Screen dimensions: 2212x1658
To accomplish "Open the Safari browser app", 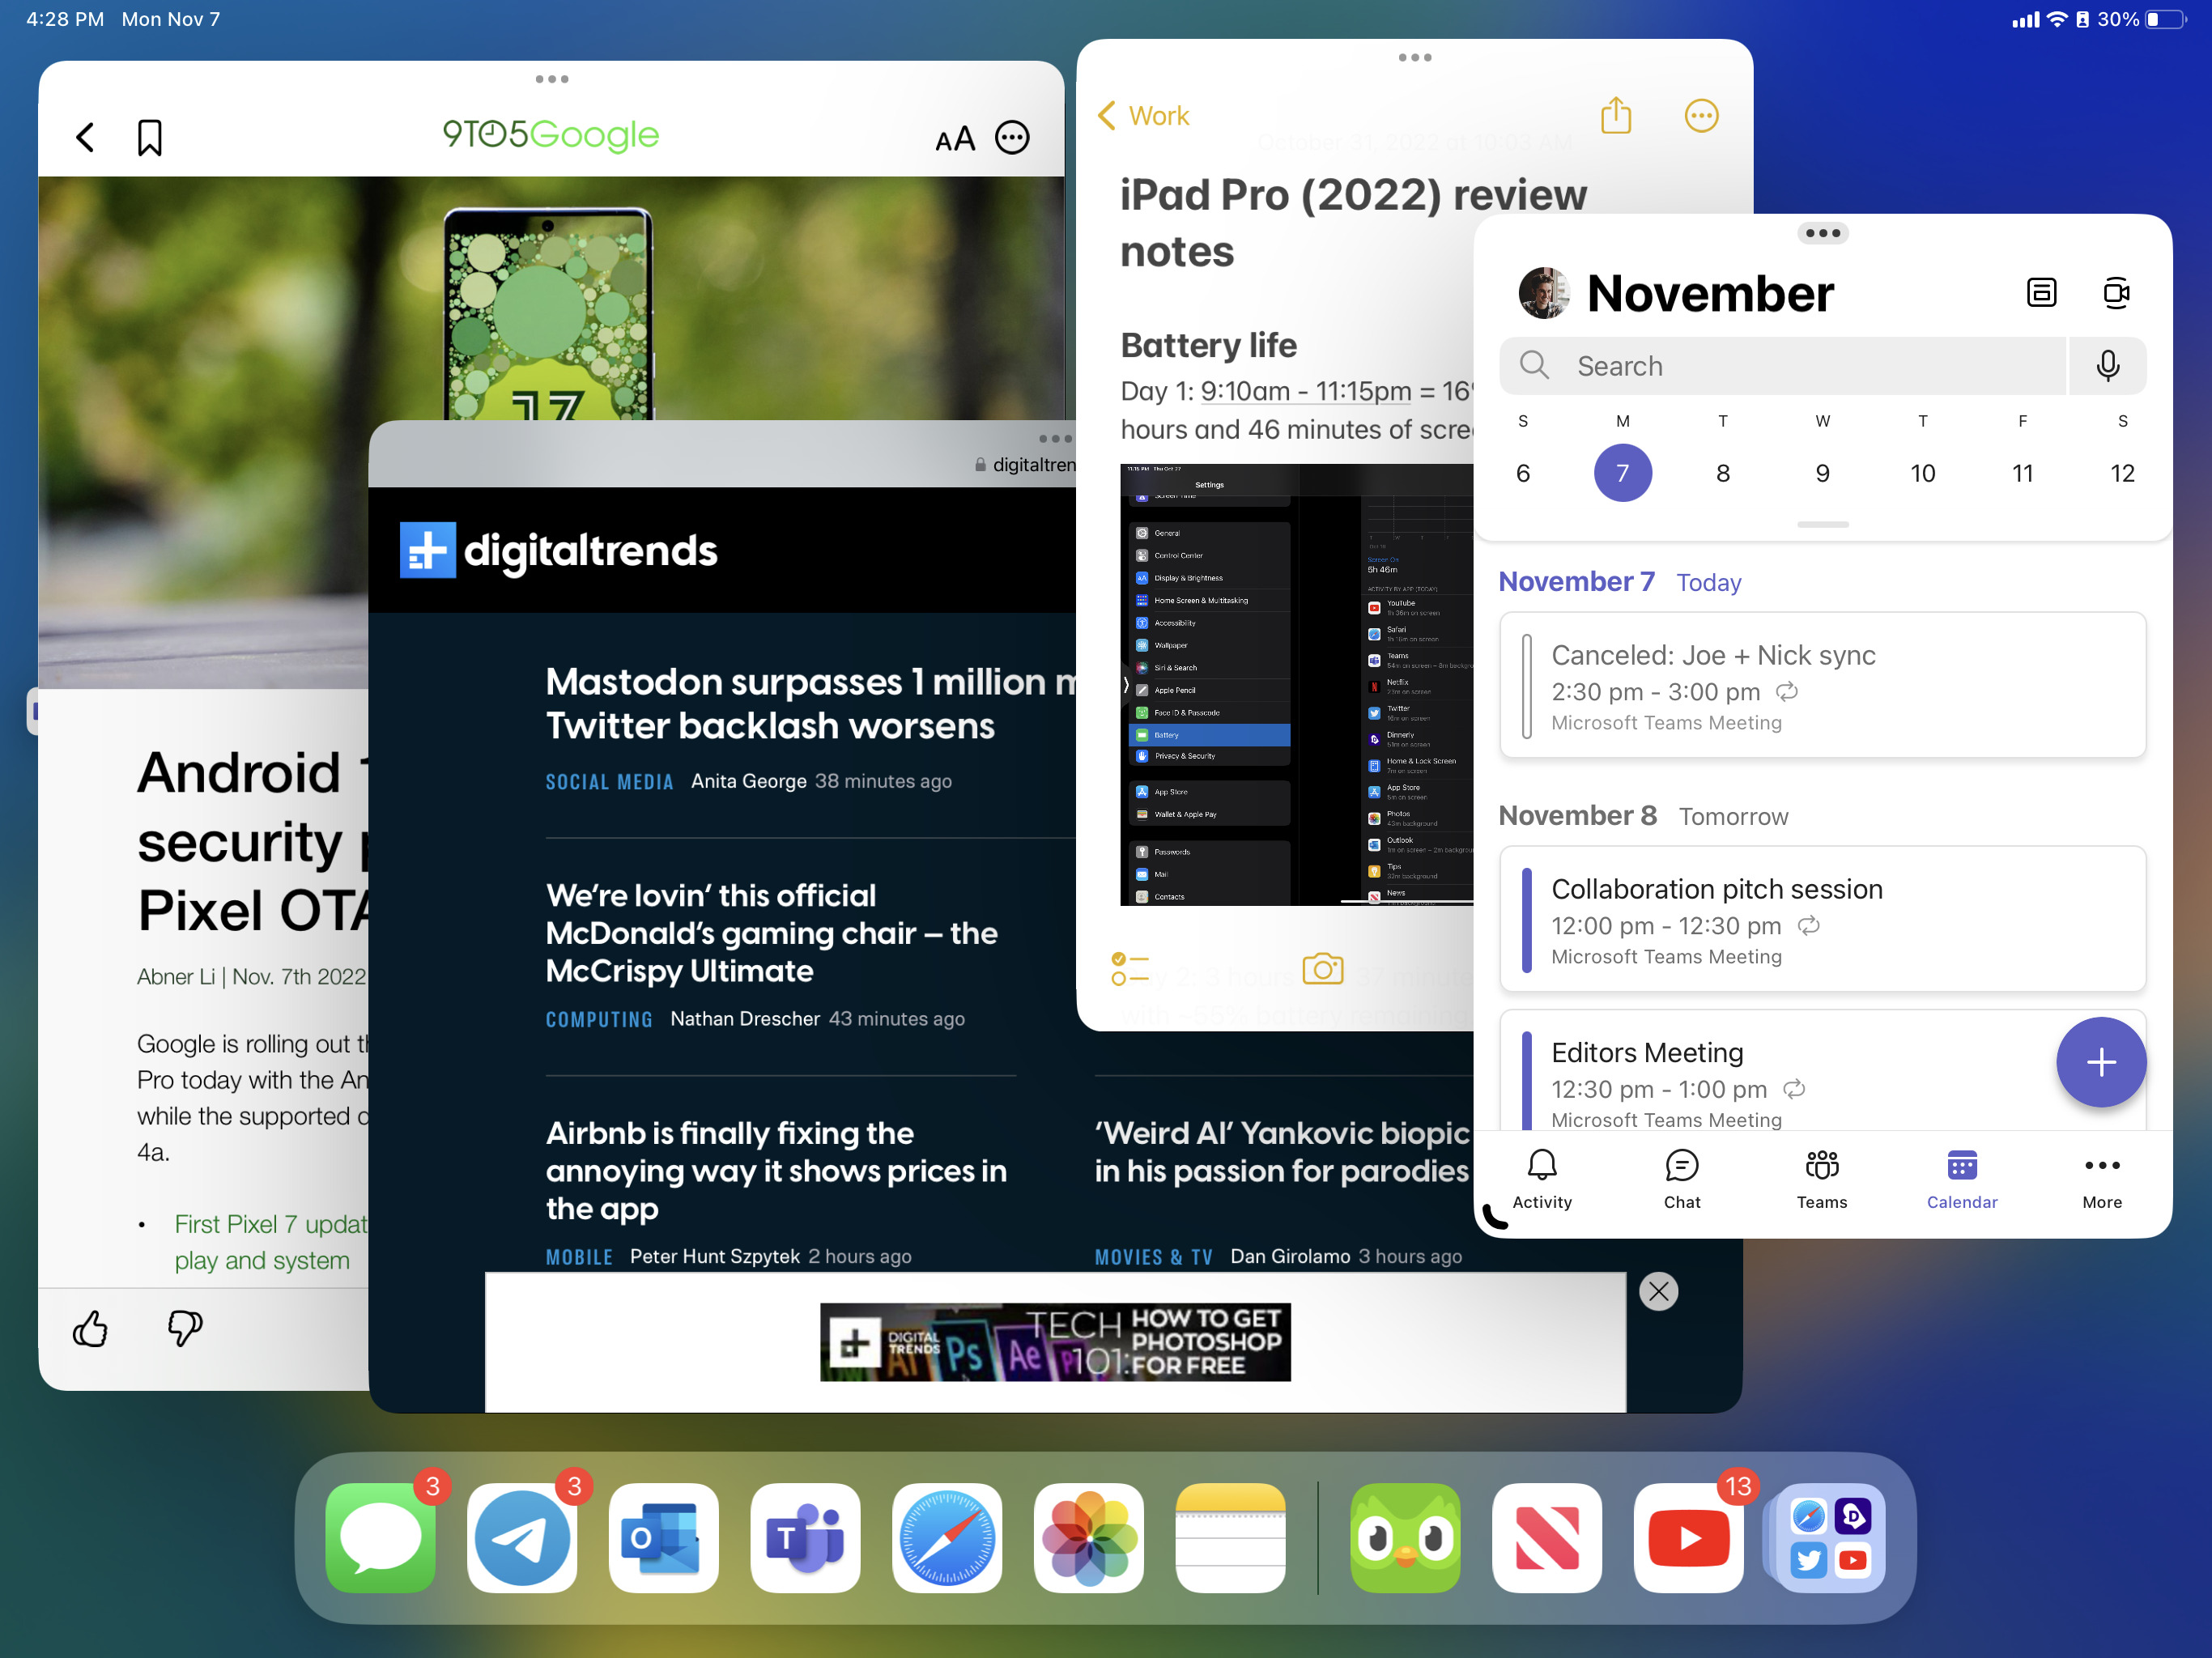I will [x=947, y=1538].
